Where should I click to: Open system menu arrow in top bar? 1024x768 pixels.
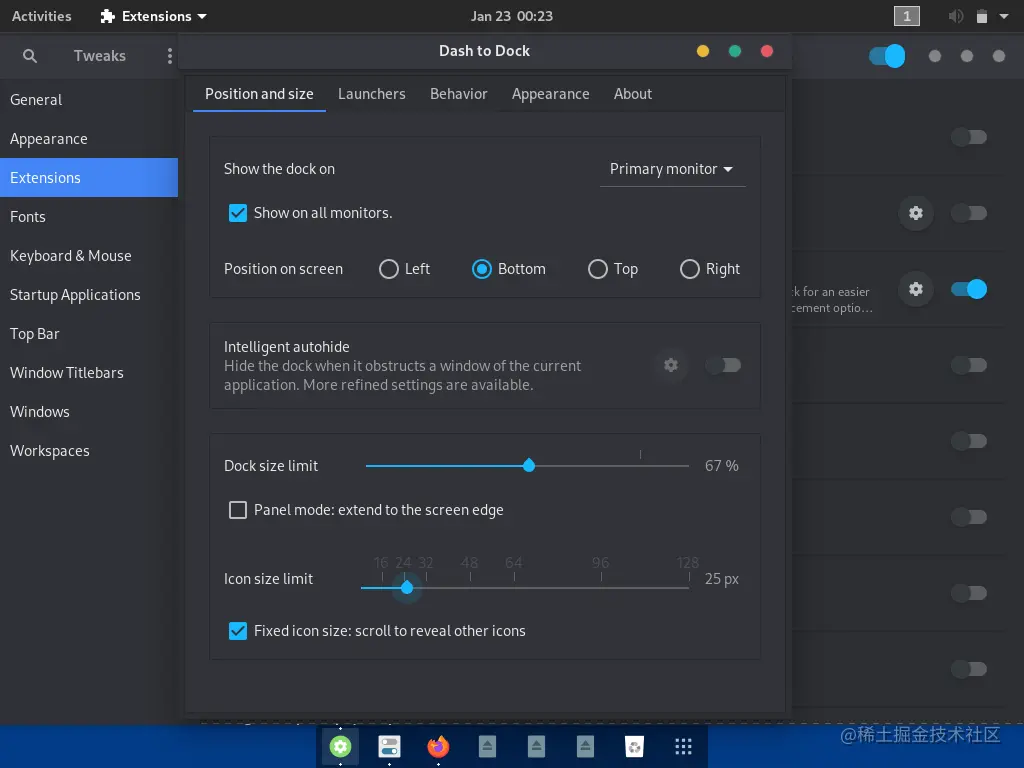pos(1004,16)
